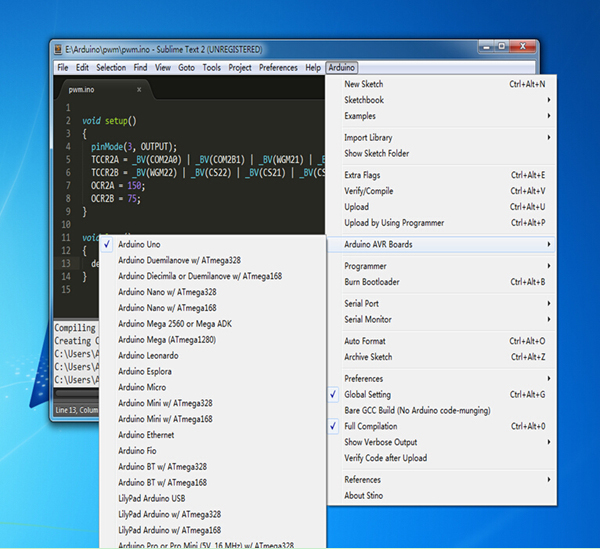
Task: Open the File menu
Action: [63, 68]
